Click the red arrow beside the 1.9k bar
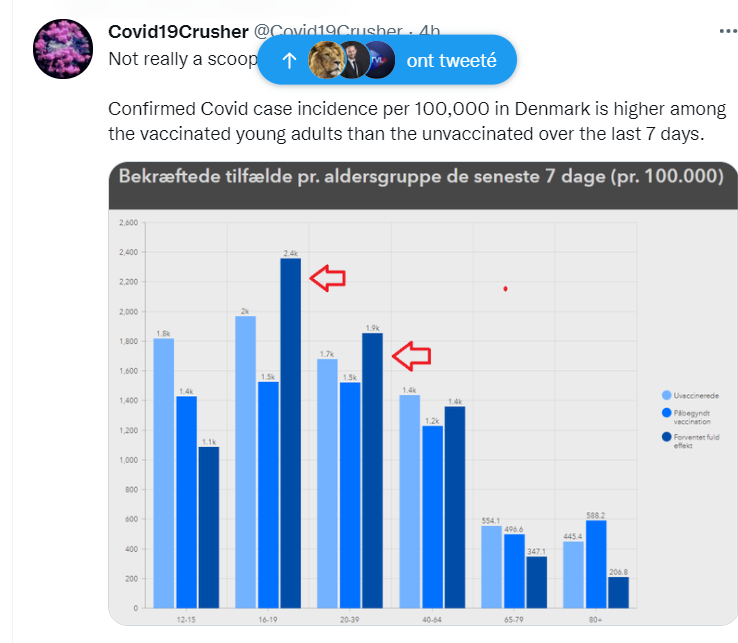The height and width of the screenshot is (643, 738). tap(410, 353)
